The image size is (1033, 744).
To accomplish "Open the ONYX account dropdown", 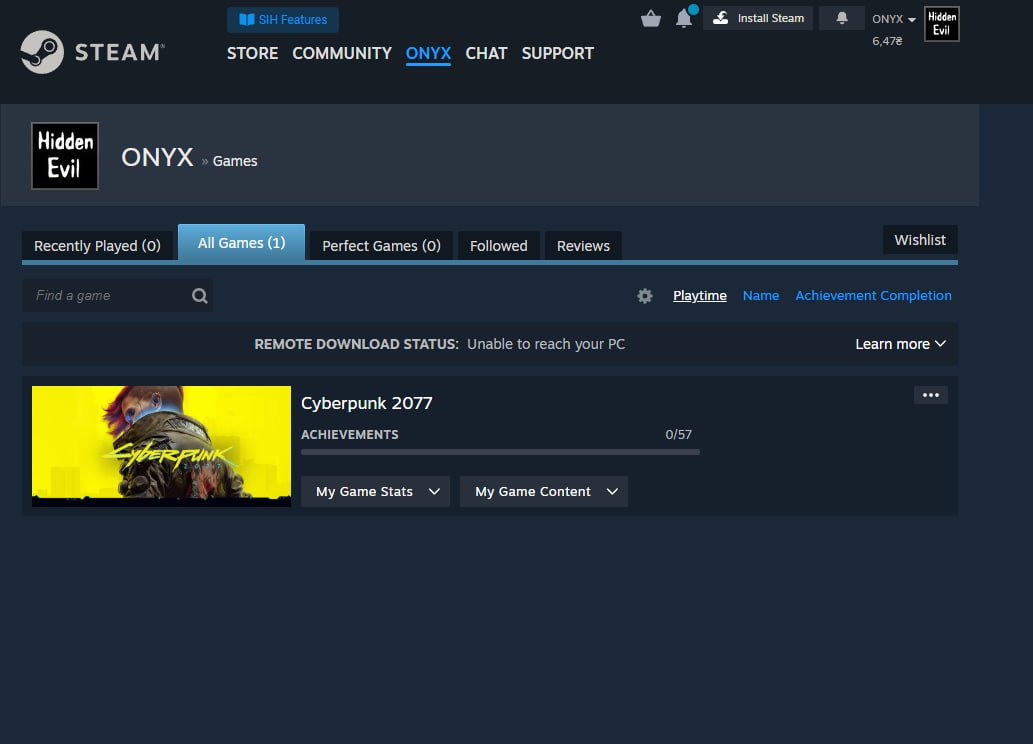I will click(893, 19).
